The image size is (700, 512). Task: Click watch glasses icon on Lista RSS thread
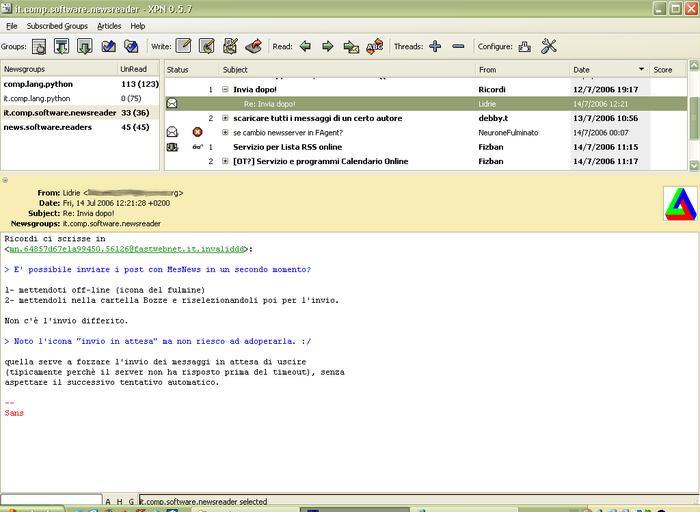197,147
